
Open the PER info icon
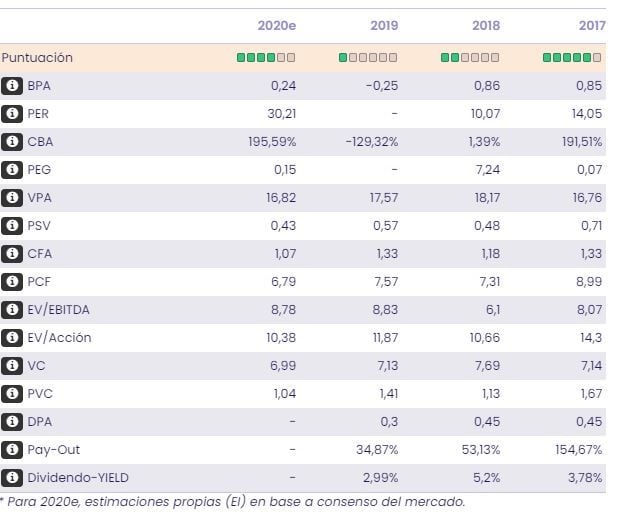pos(13,114)
